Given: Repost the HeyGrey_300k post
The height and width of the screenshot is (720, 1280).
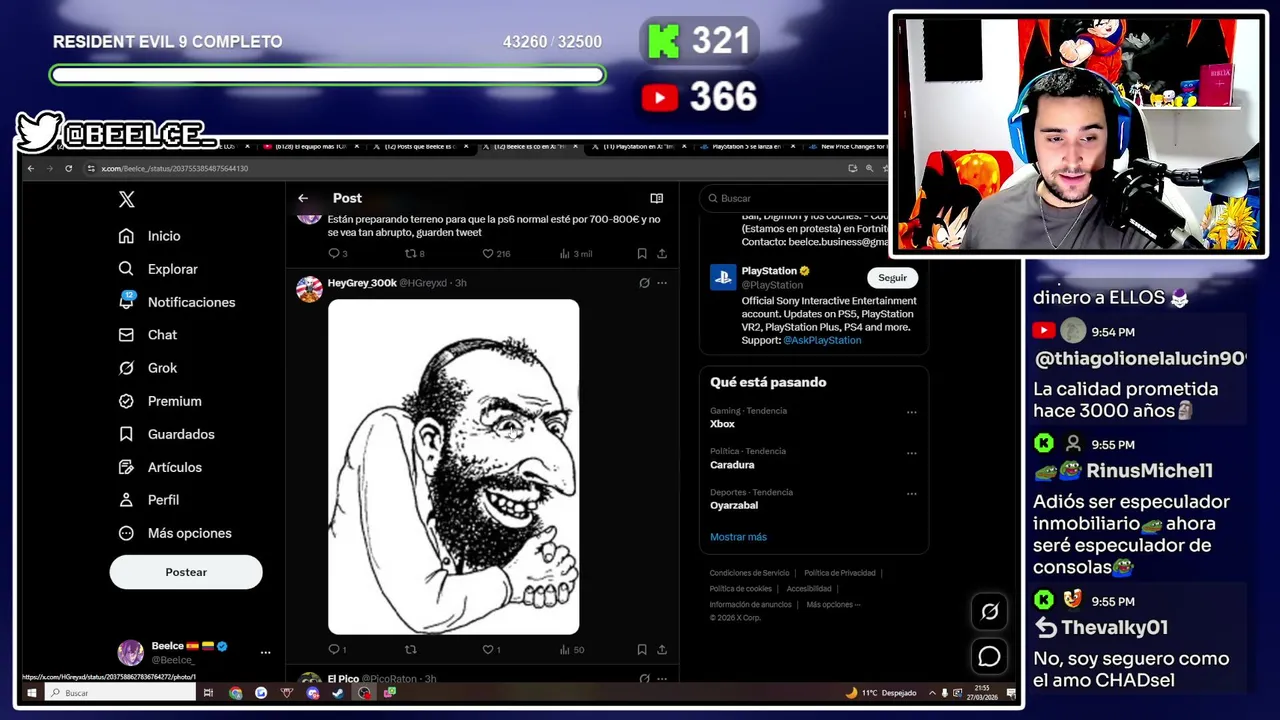Looking at the screenshot, I should [410, 650].
